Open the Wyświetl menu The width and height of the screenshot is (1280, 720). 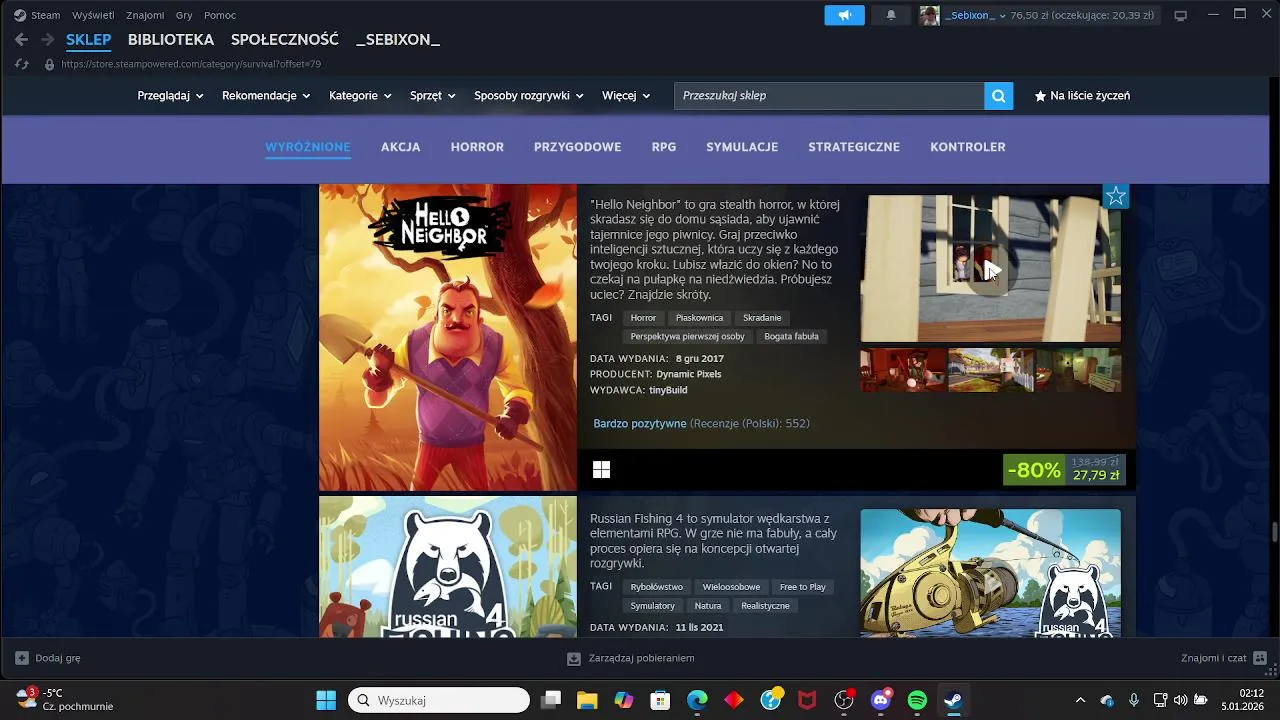click(93, 15)
